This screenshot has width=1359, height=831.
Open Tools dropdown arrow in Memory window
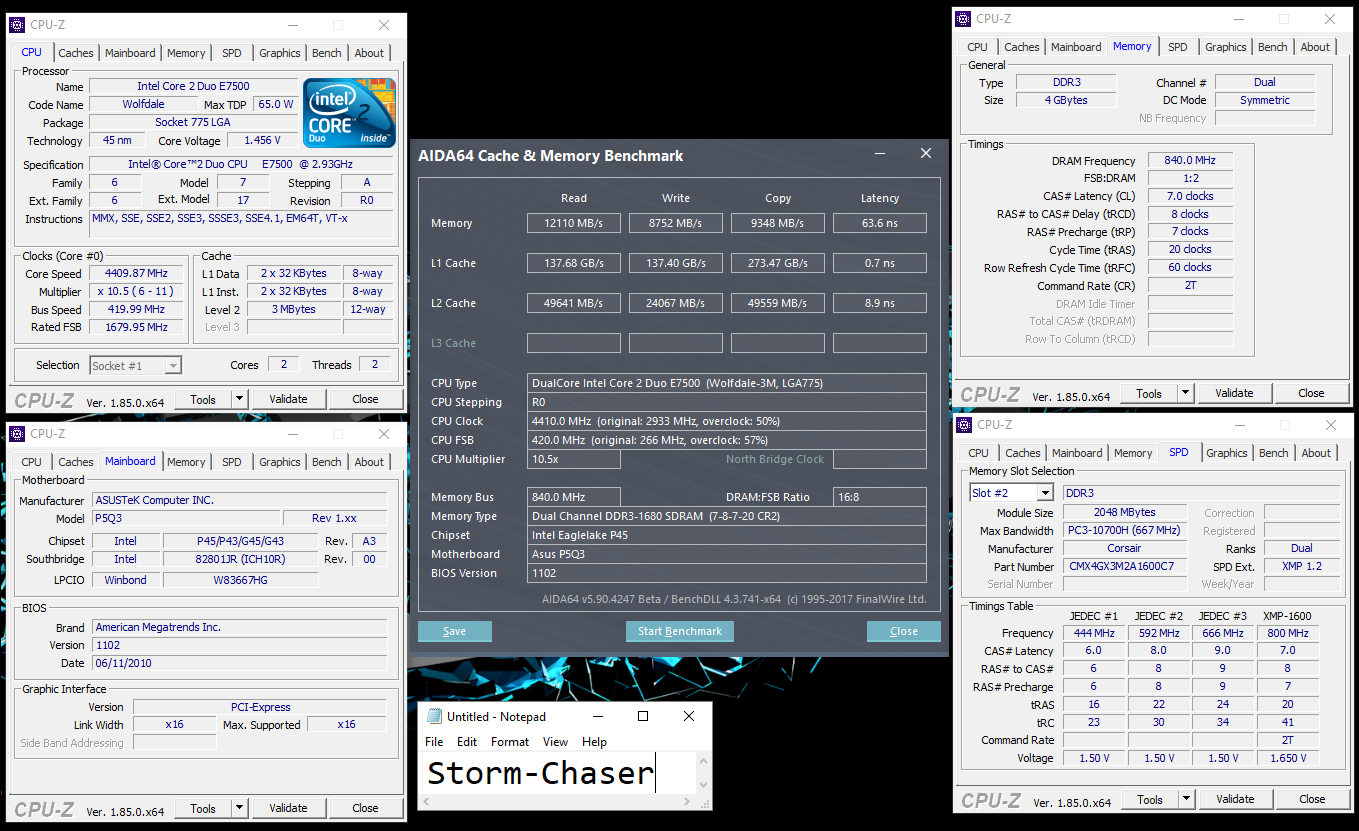tap(1185, 393)
